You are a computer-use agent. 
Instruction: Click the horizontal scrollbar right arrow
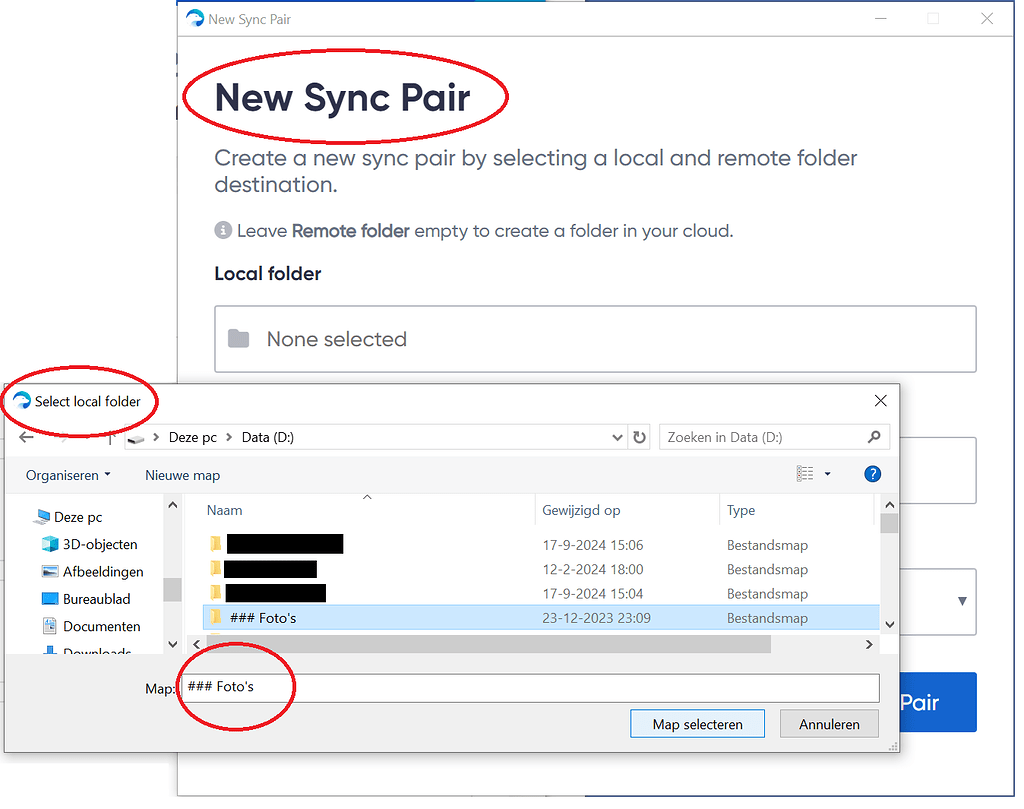point(869,644)
